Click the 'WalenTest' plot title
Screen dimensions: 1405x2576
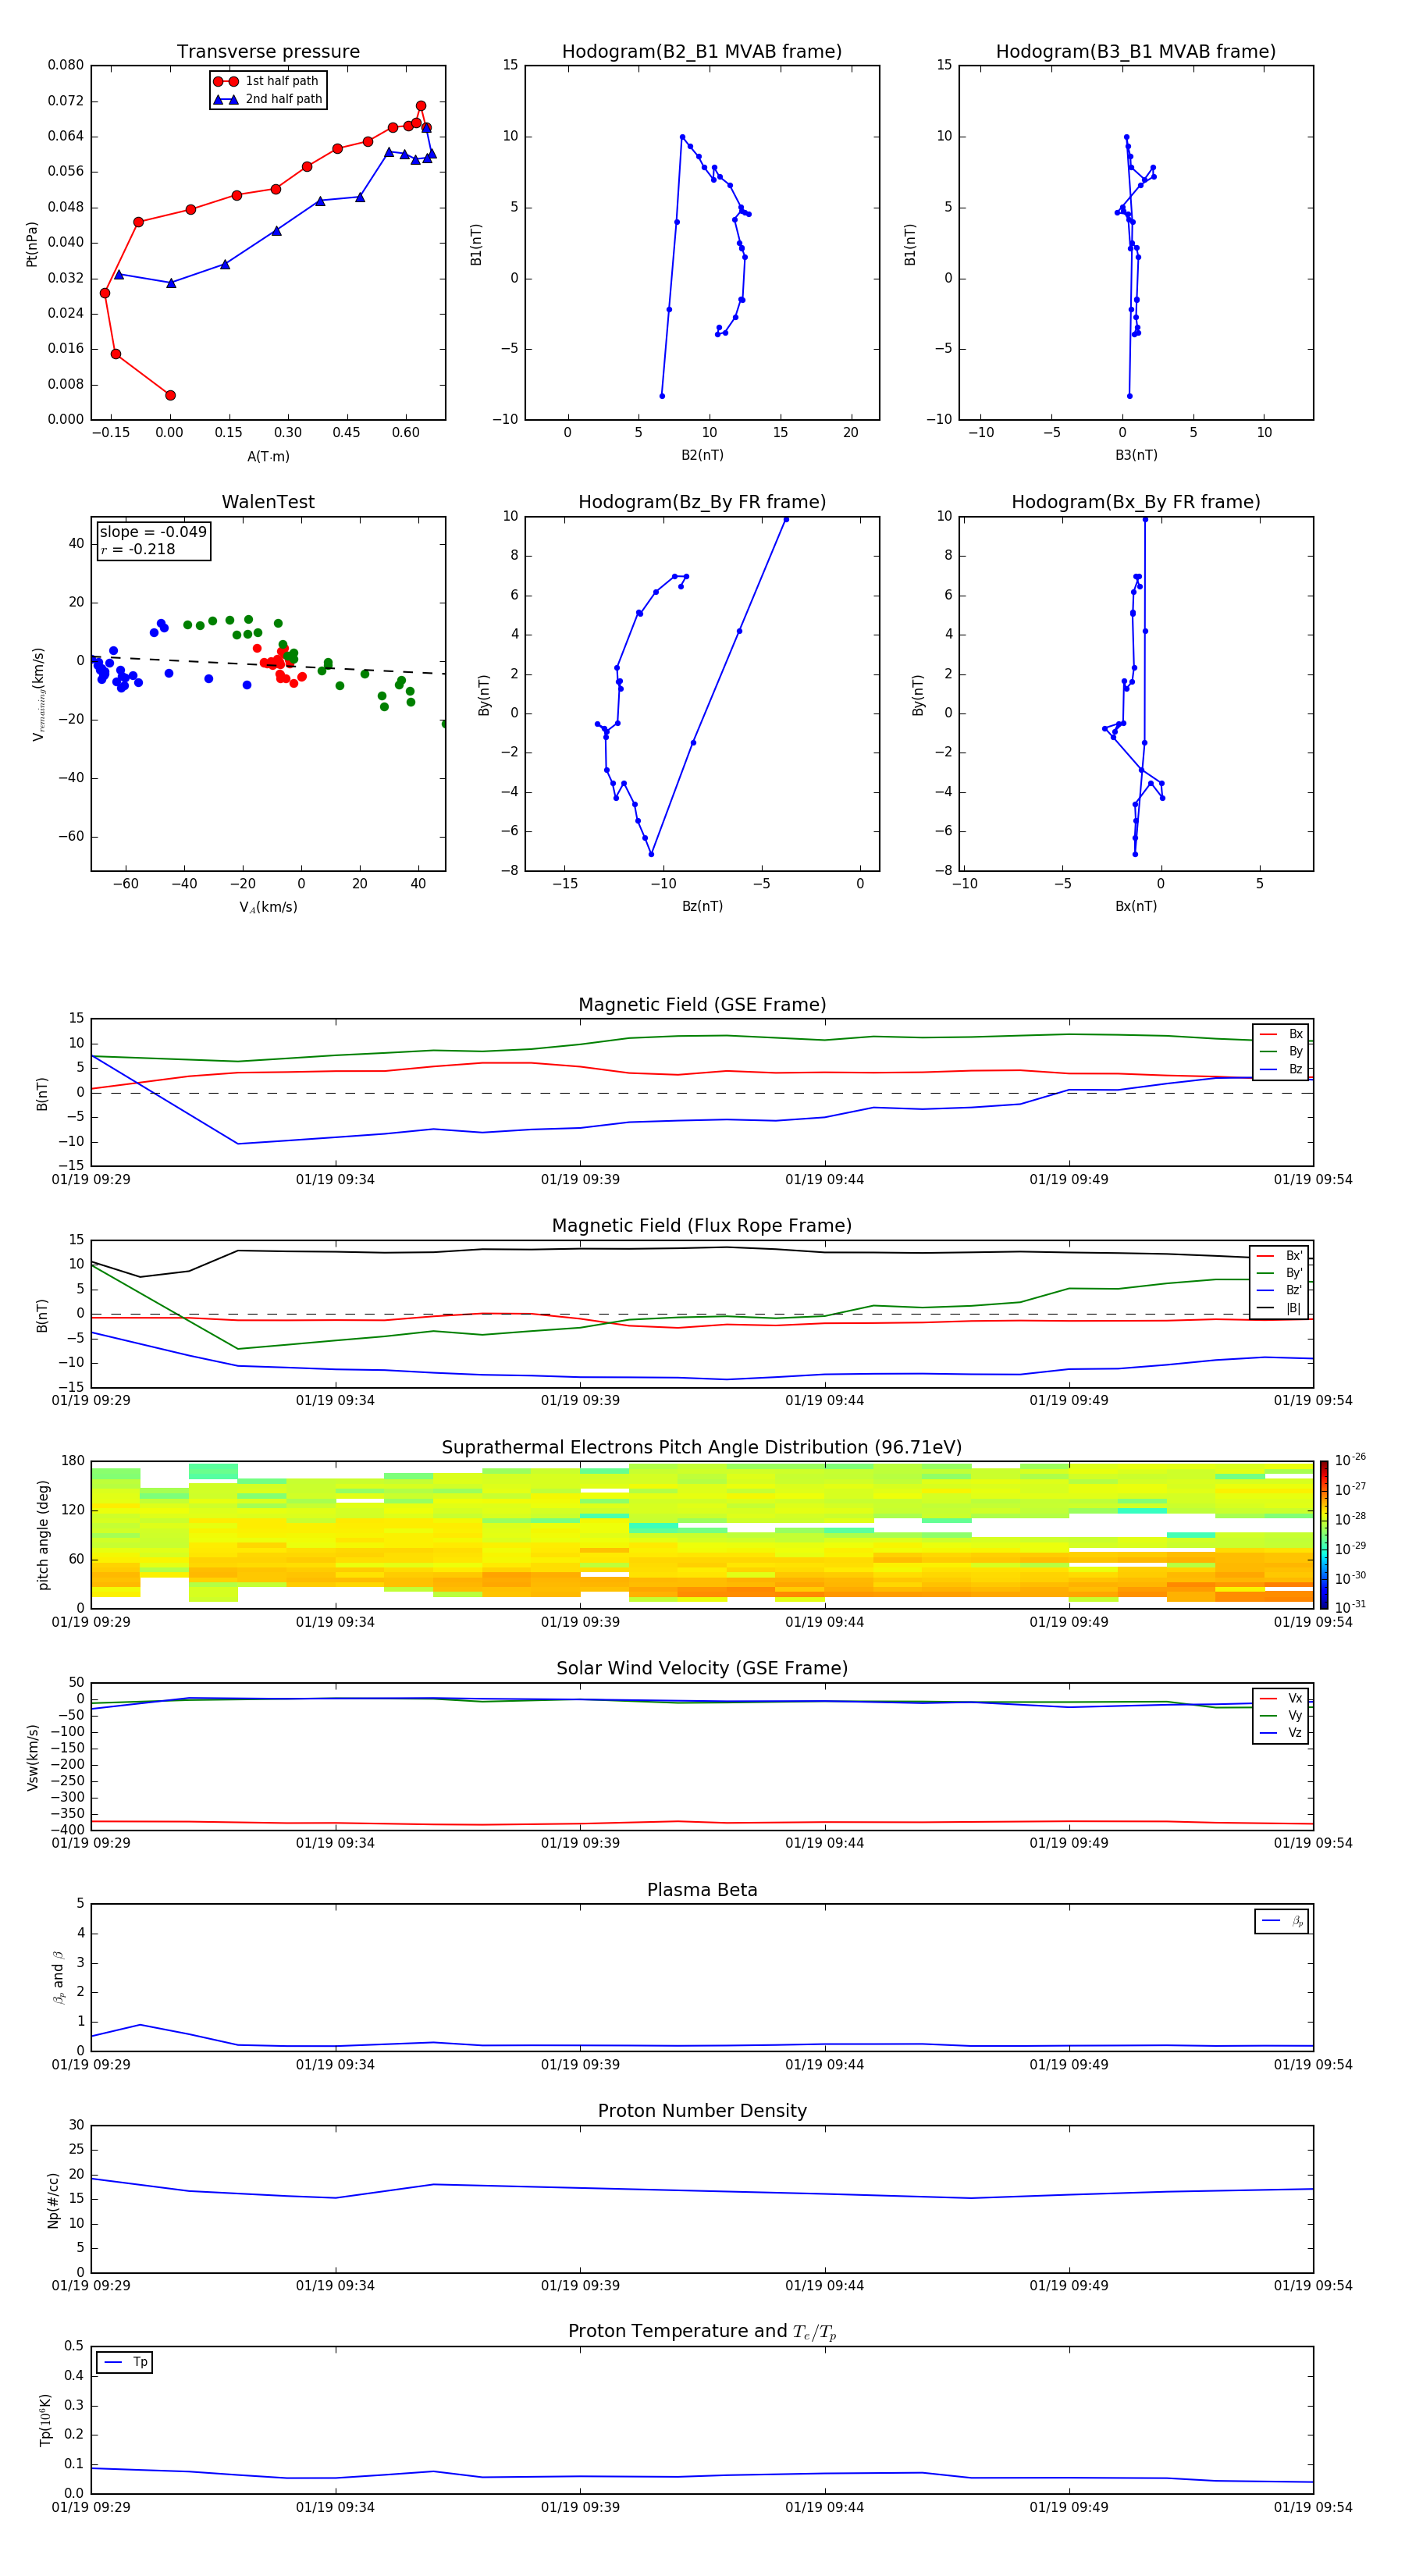[x=268, y=502]
